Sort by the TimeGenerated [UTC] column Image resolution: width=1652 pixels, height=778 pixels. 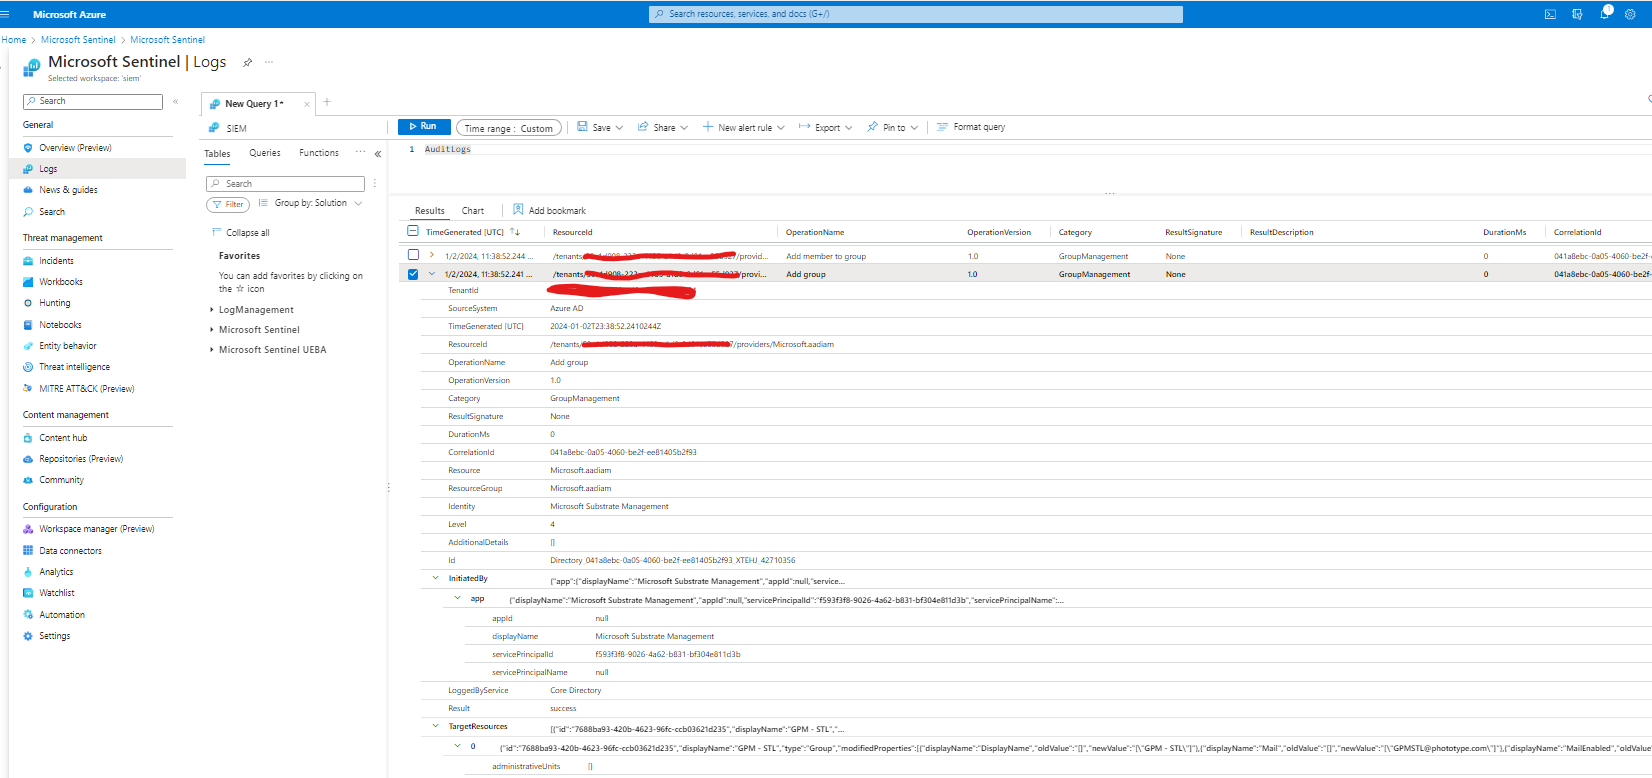point(465,232)
